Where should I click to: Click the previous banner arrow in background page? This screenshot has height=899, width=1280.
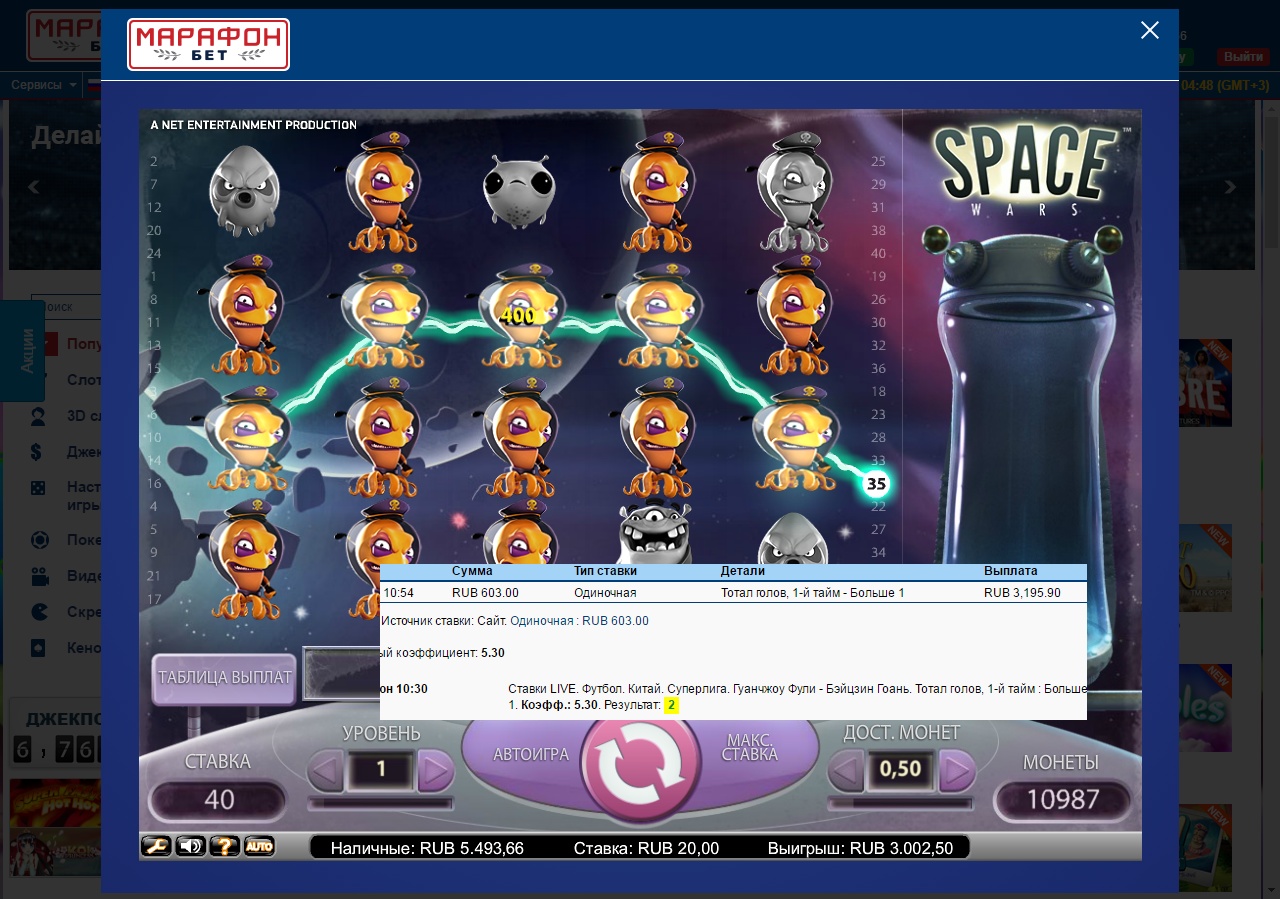33,187
